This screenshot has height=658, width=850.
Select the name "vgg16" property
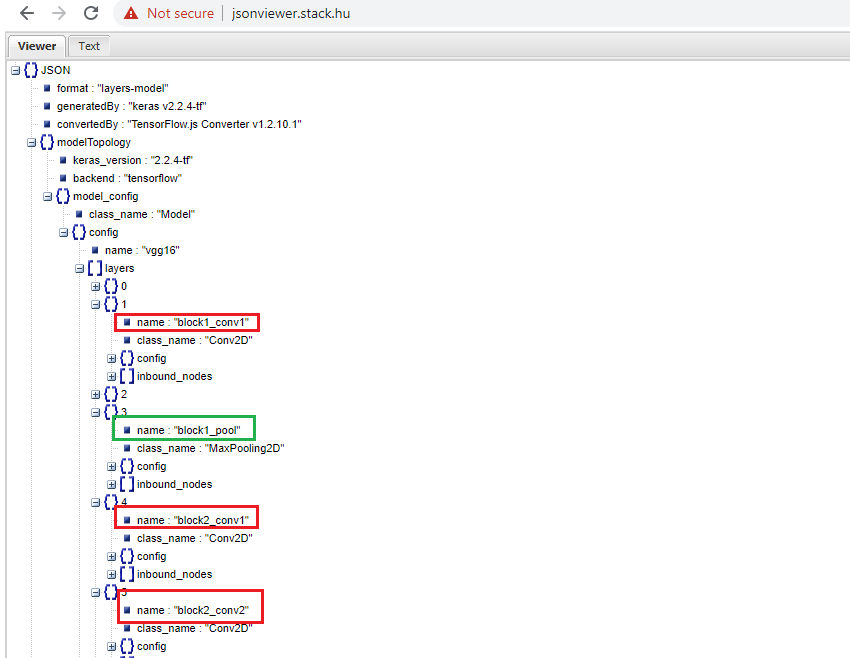[x=137, y=250]
